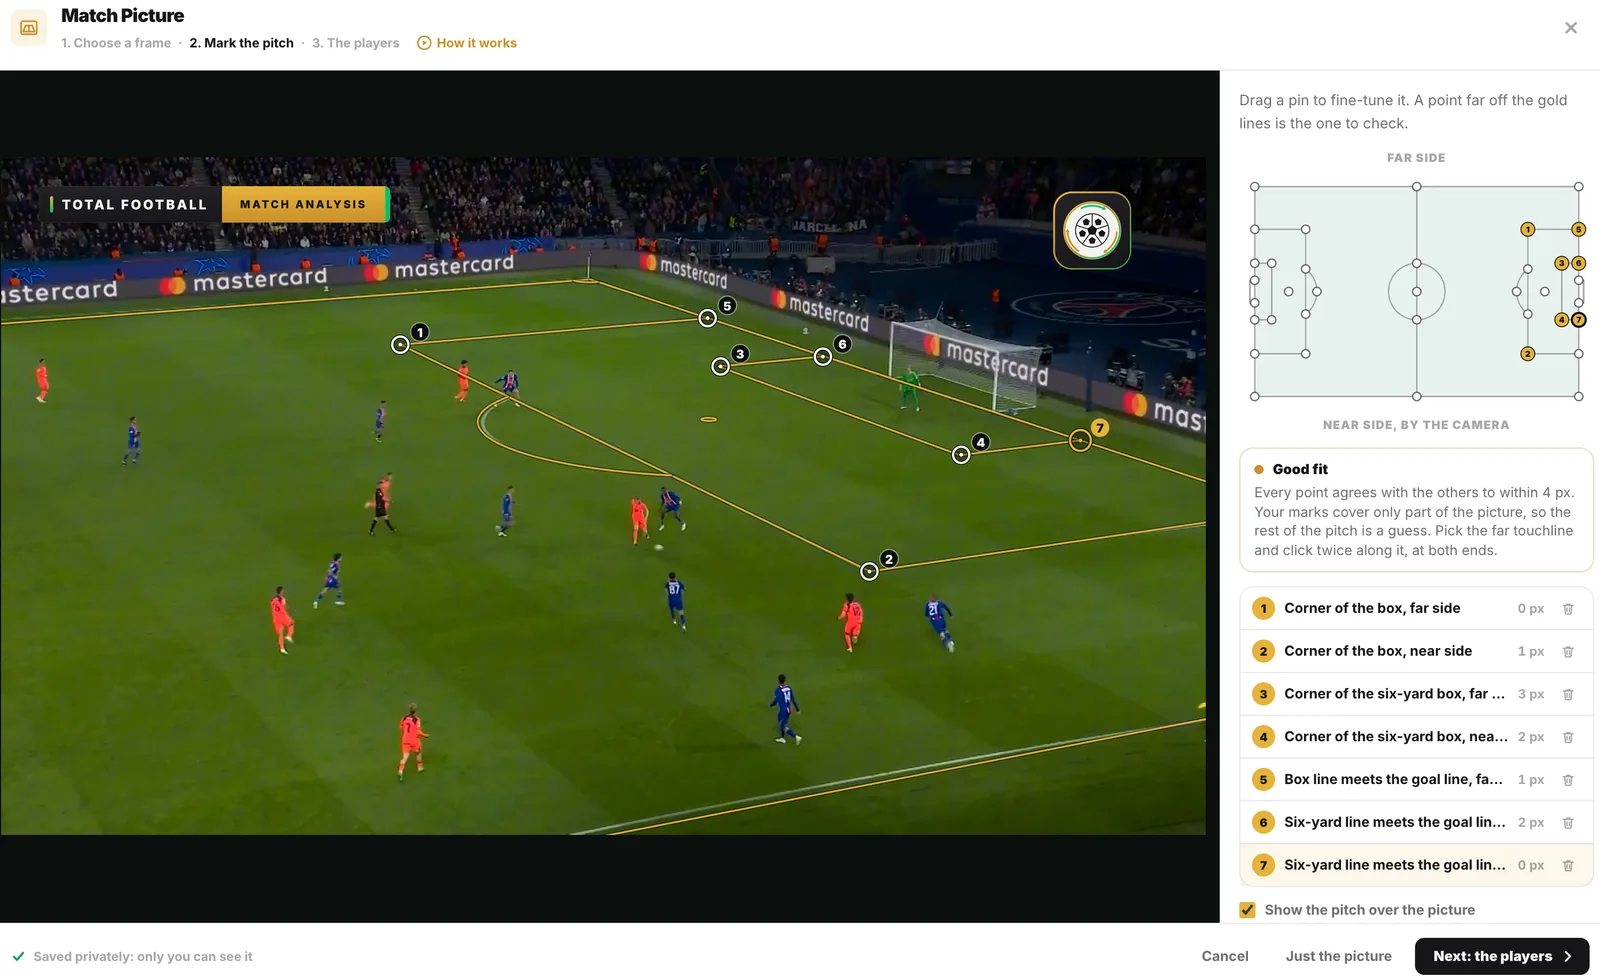The image size is (1600, 976).
Task: Untick Show the pitch over the picture
Action: pyautogui.click(x=1247, y=910)
